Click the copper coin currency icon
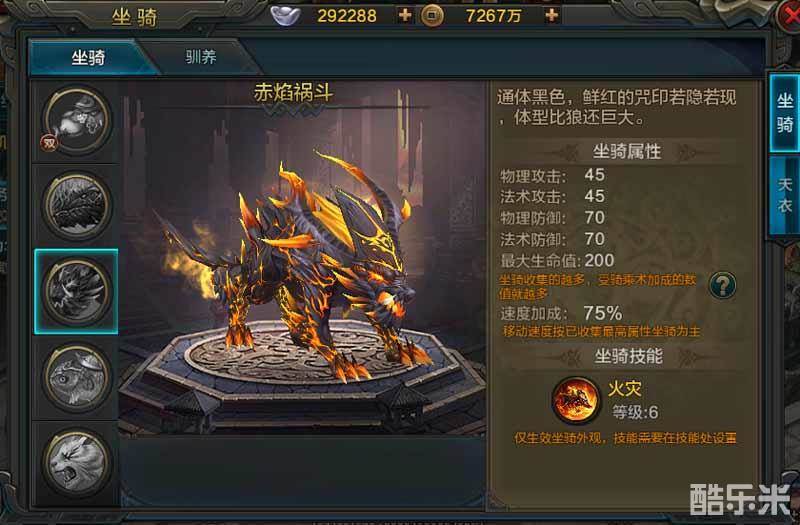The height and width of the screenshot is (525, 800). click(432, 15)
